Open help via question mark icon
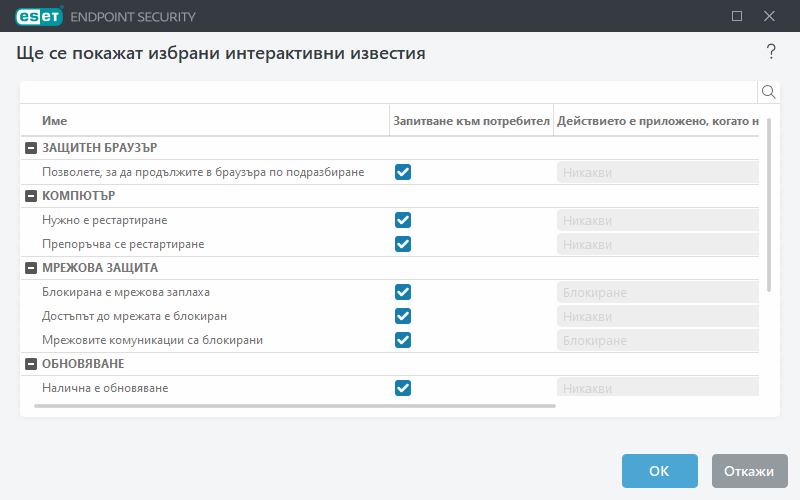 click(771, 52)
